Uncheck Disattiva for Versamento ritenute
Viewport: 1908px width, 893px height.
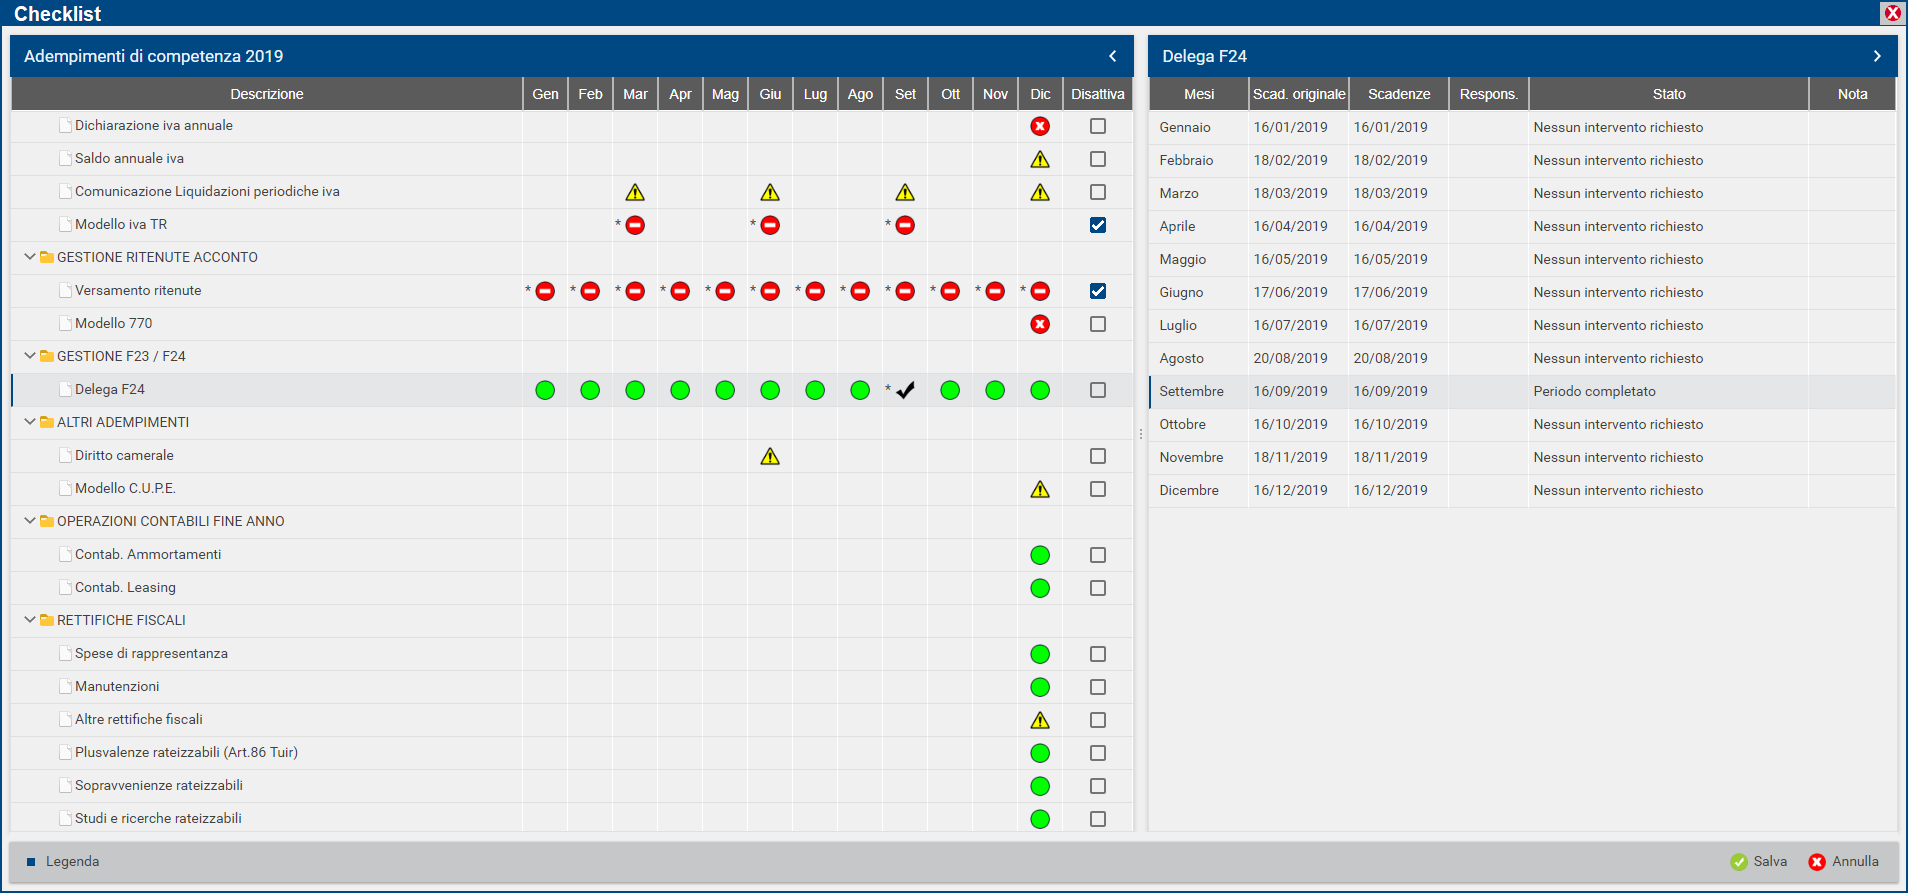coord(1098,291)
